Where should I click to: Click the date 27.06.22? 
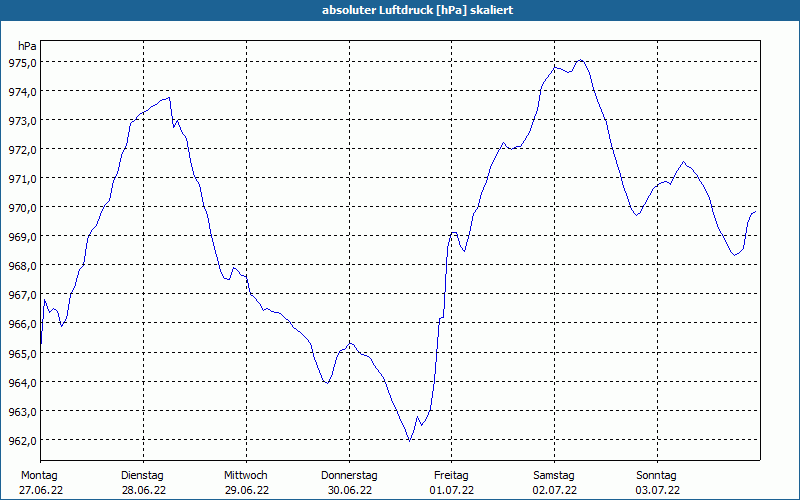coord(41,490)
